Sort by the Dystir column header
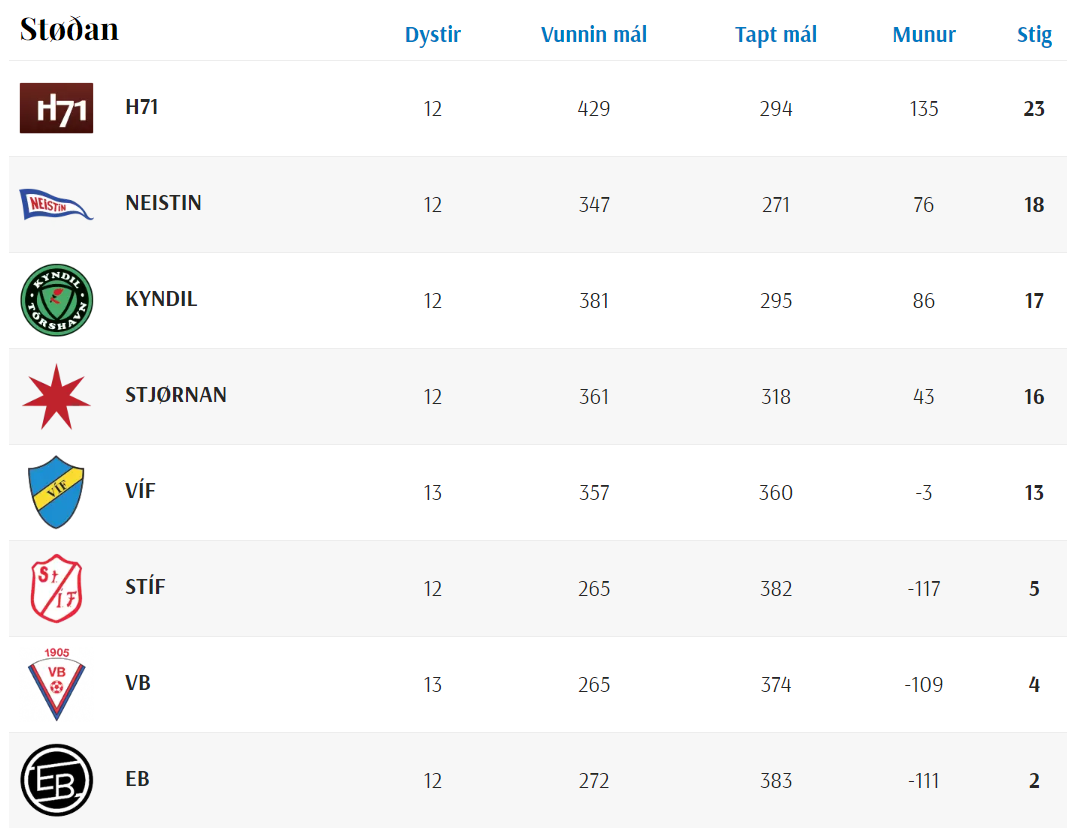The width and height of the screenshot is (1067, 828). (x=432, y=35)
